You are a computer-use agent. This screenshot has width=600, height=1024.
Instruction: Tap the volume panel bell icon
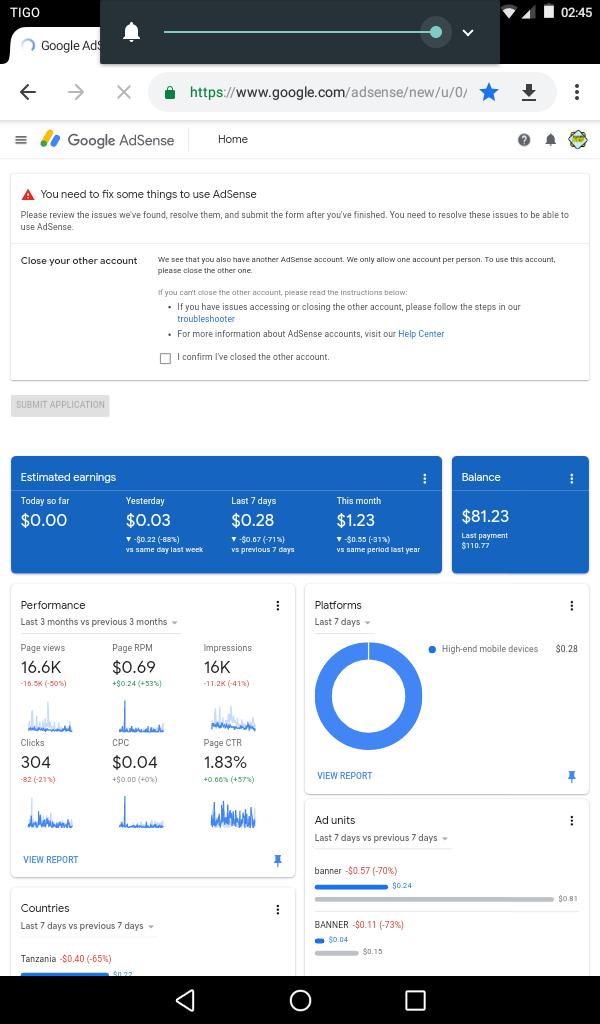point(132,32)
